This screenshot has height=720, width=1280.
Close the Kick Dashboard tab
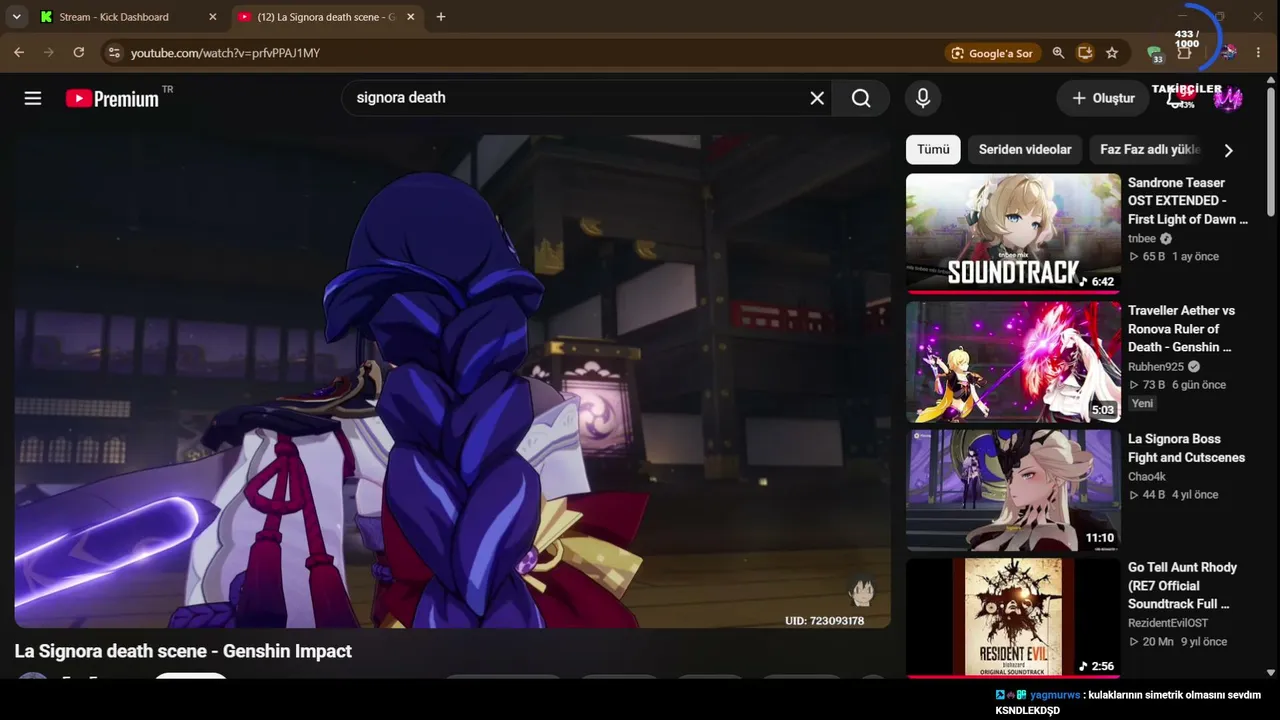pos(212,17)
